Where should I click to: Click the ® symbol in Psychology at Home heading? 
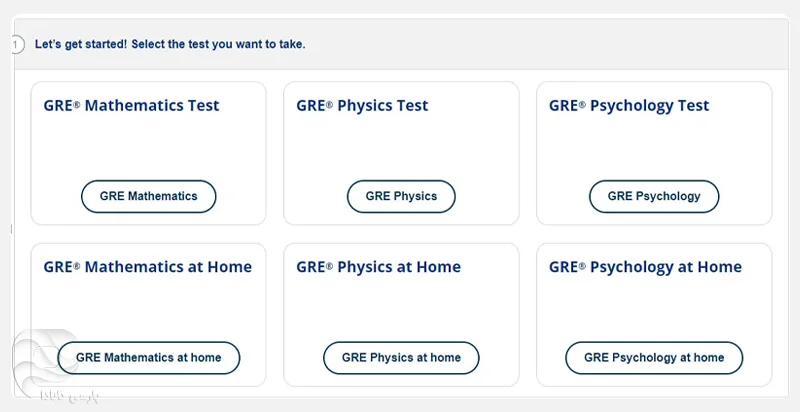tap(582, 265)
